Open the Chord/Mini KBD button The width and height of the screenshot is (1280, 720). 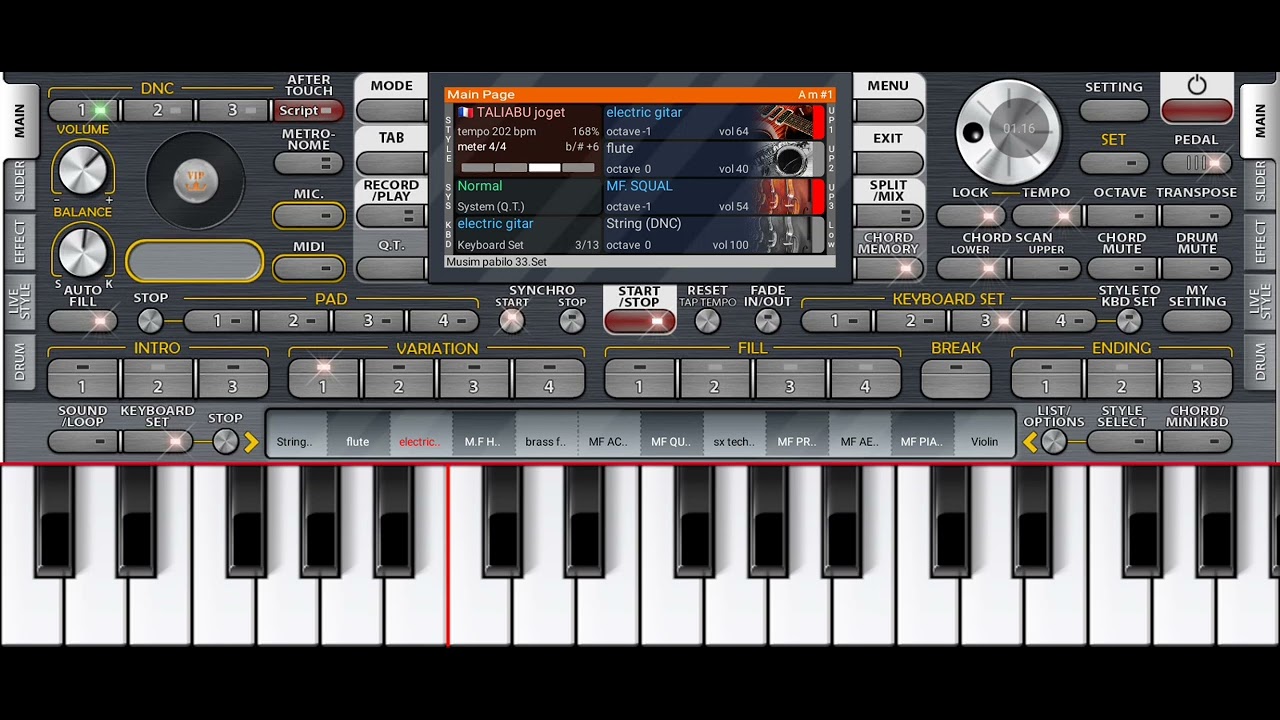click(x=1197, y=441)
